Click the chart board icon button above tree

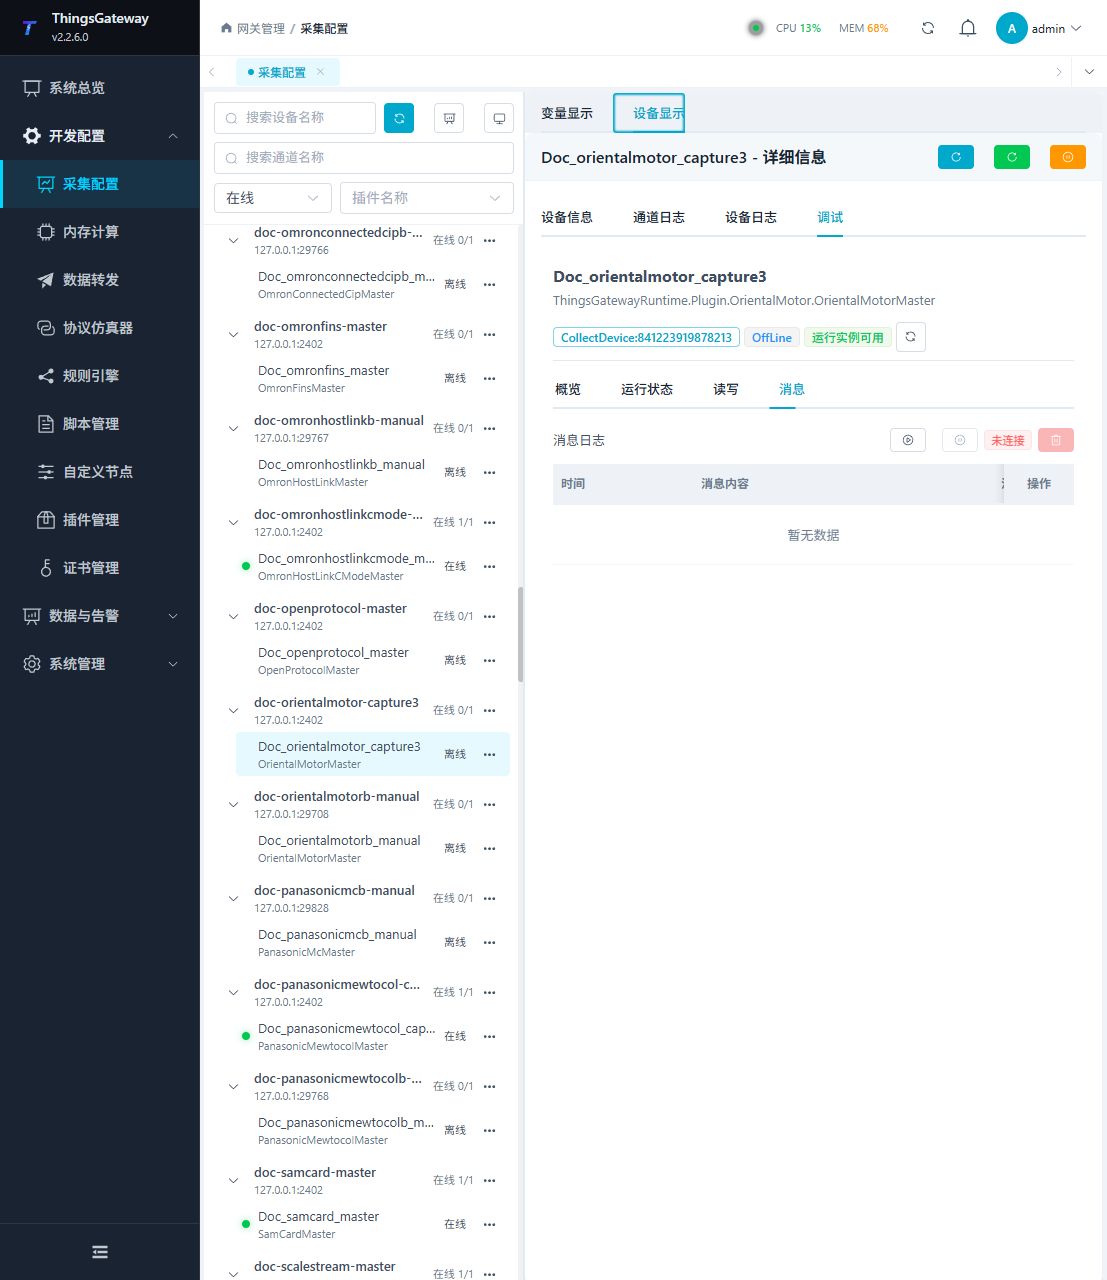pos(449,118)
